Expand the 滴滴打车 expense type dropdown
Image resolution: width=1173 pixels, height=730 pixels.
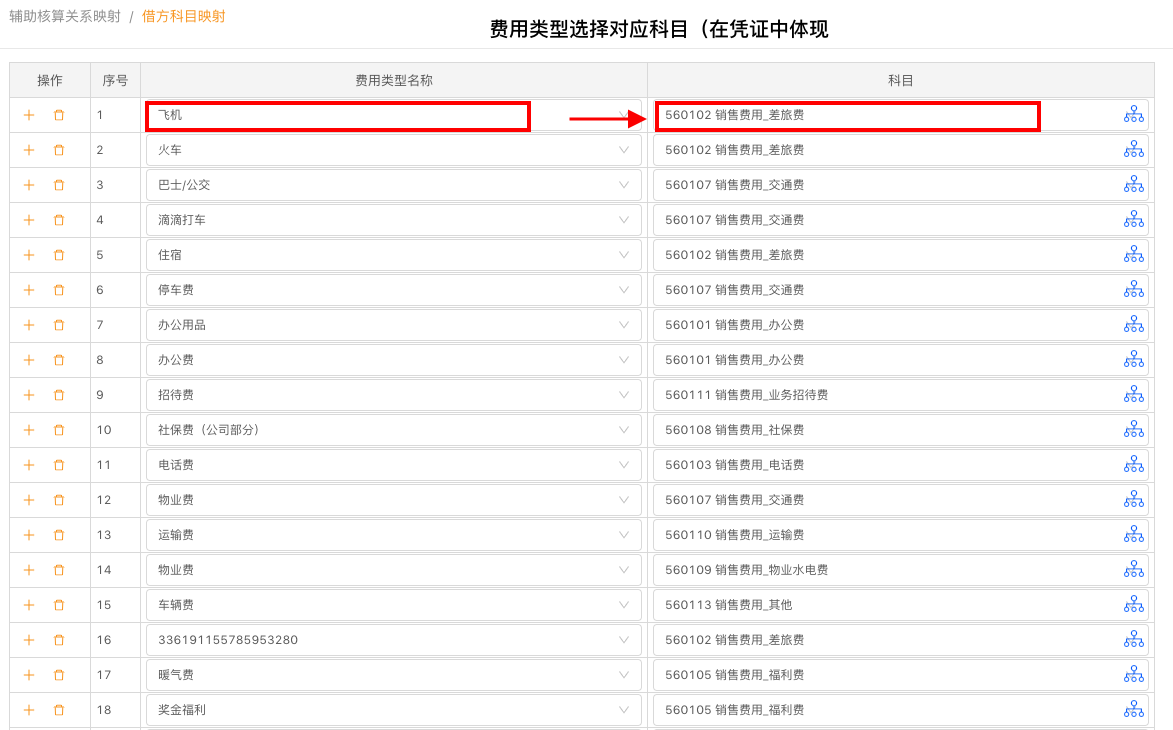[624, 220]
